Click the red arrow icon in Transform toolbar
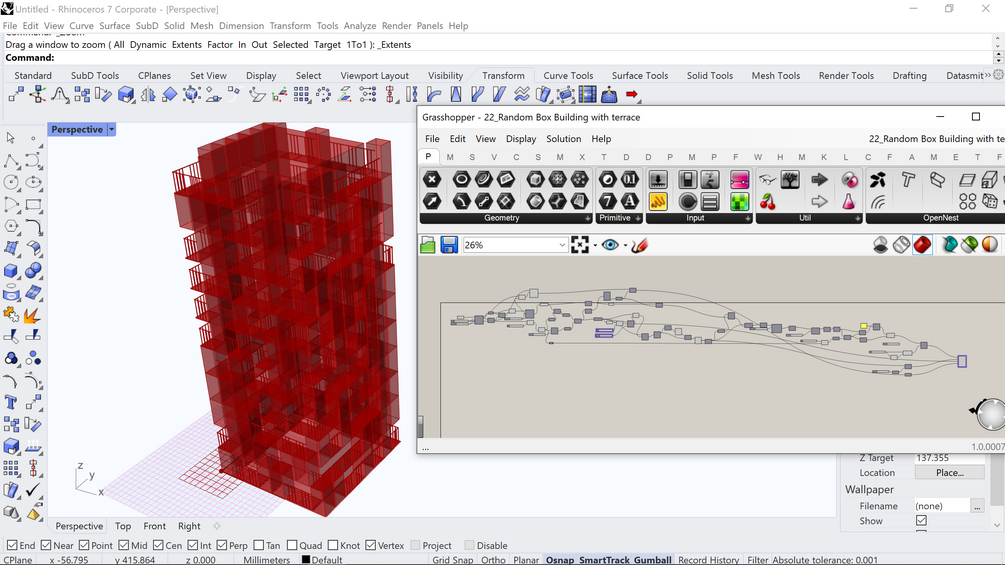This screenshot has height=565, width=1005. click(x=633, y=95)
